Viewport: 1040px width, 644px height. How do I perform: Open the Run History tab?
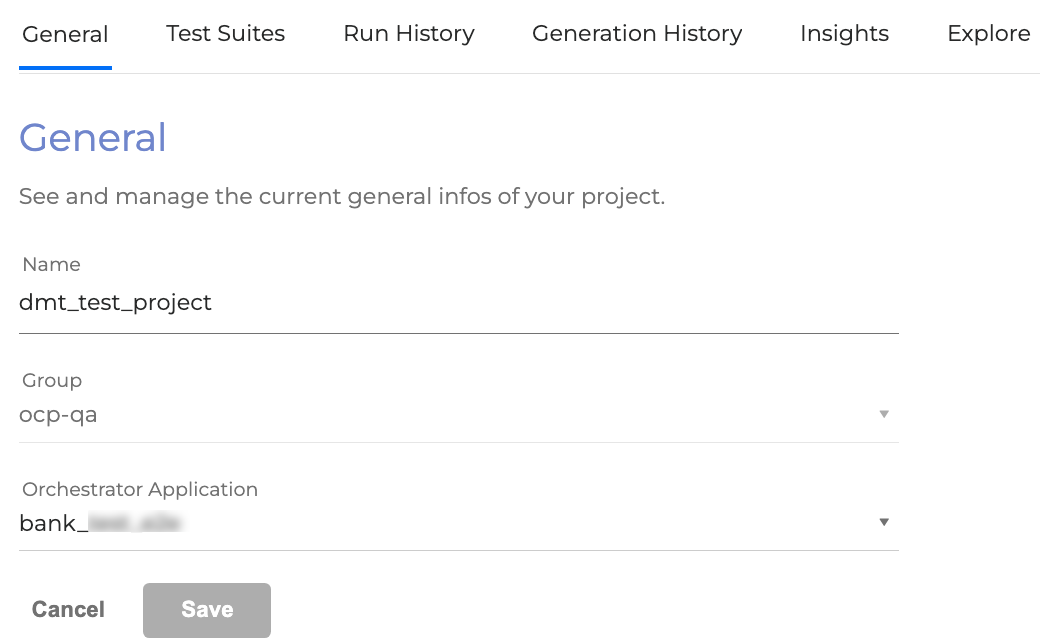(x=408, y=34)
